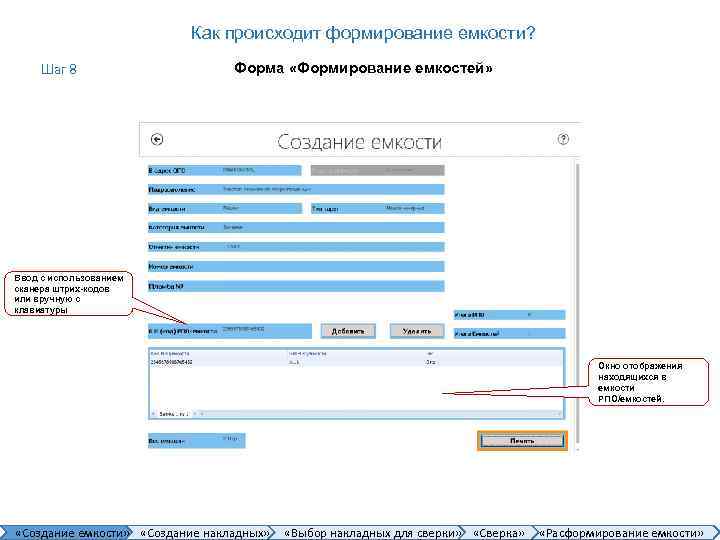
Task: Go to the «Создание накладных» step tab
Action: (x=204, y=533)
